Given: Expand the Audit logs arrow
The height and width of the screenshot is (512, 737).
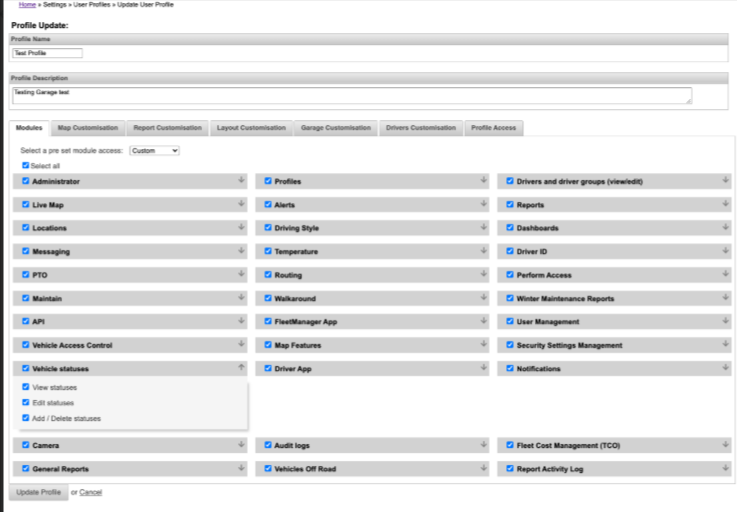Looking at the screenshot, I should click(483, 444).
